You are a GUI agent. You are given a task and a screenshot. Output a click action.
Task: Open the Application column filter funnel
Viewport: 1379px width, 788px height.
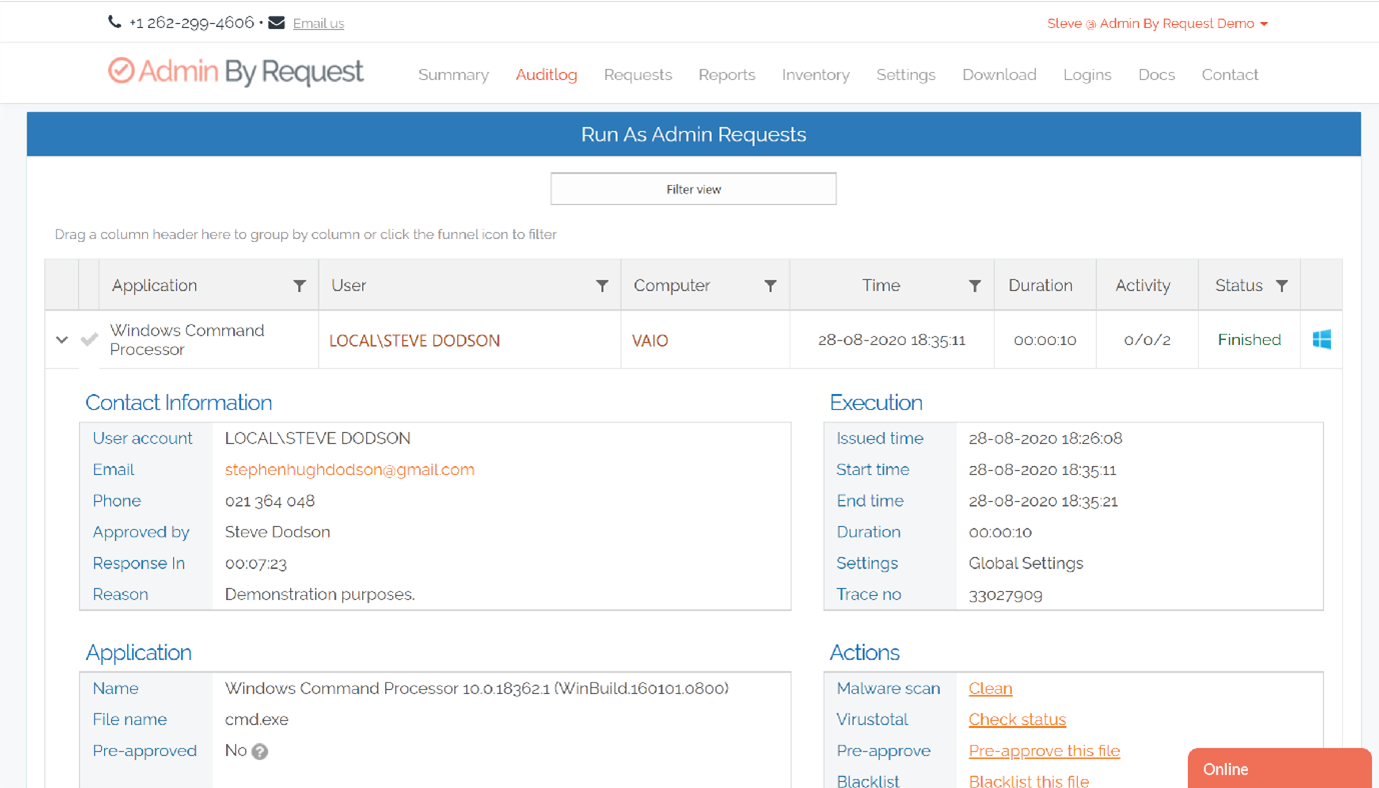click(x=299, y=286)
